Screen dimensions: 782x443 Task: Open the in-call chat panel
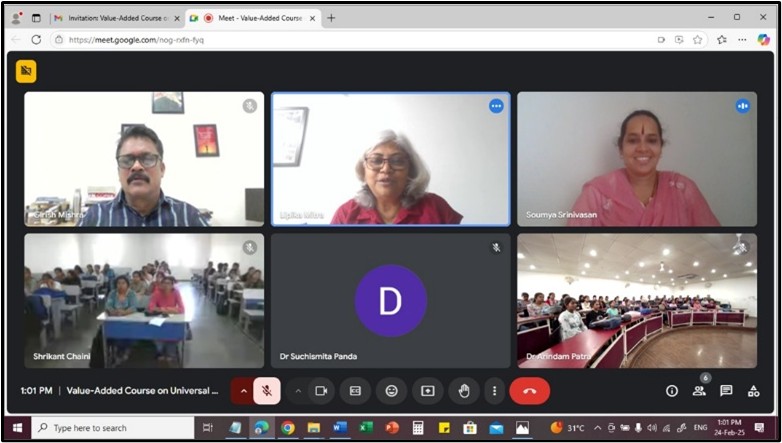(x=726, y=391)
